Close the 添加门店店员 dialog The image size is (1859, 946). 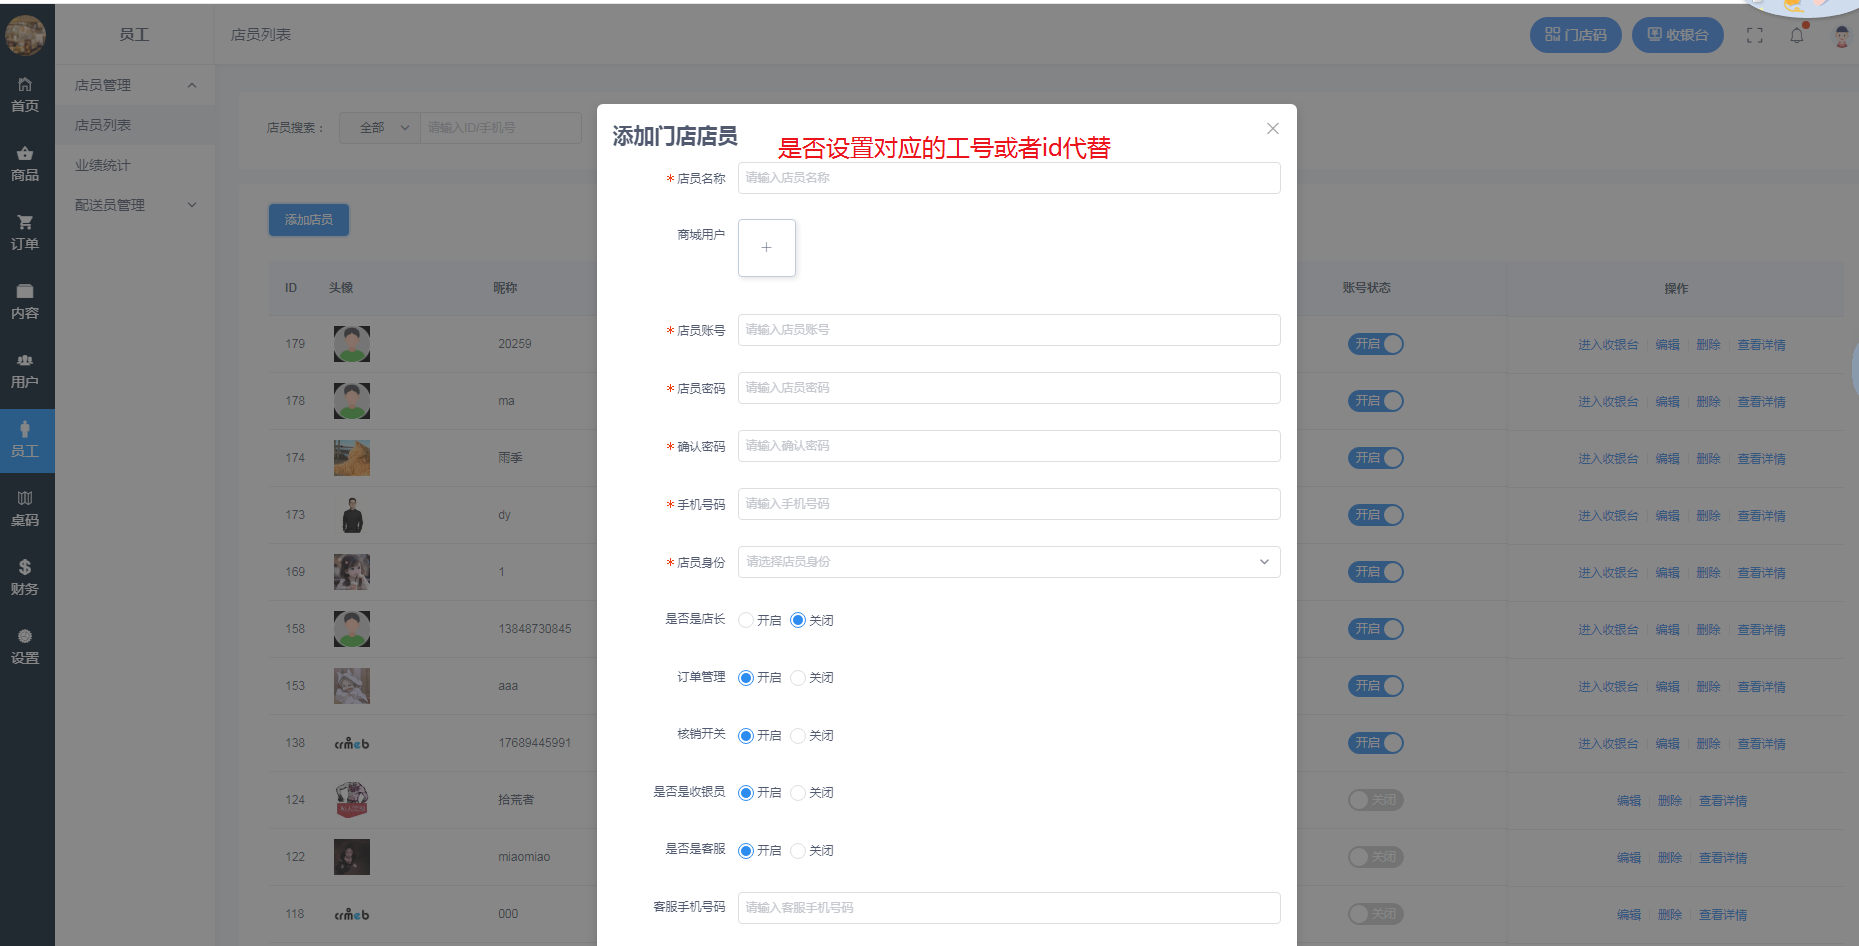(x=1273, y=128)
